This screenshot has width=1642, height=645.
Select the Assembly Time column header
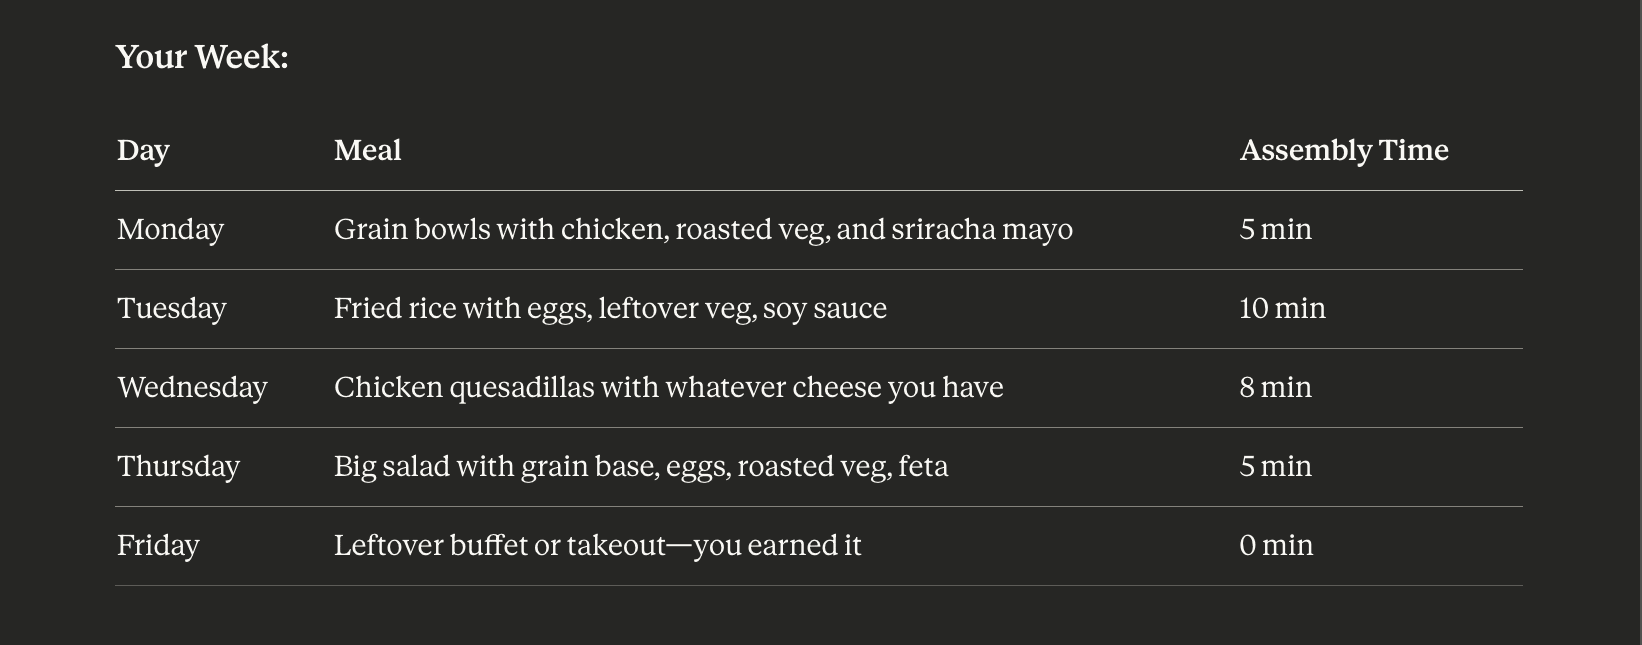(x=1343, y=150)
